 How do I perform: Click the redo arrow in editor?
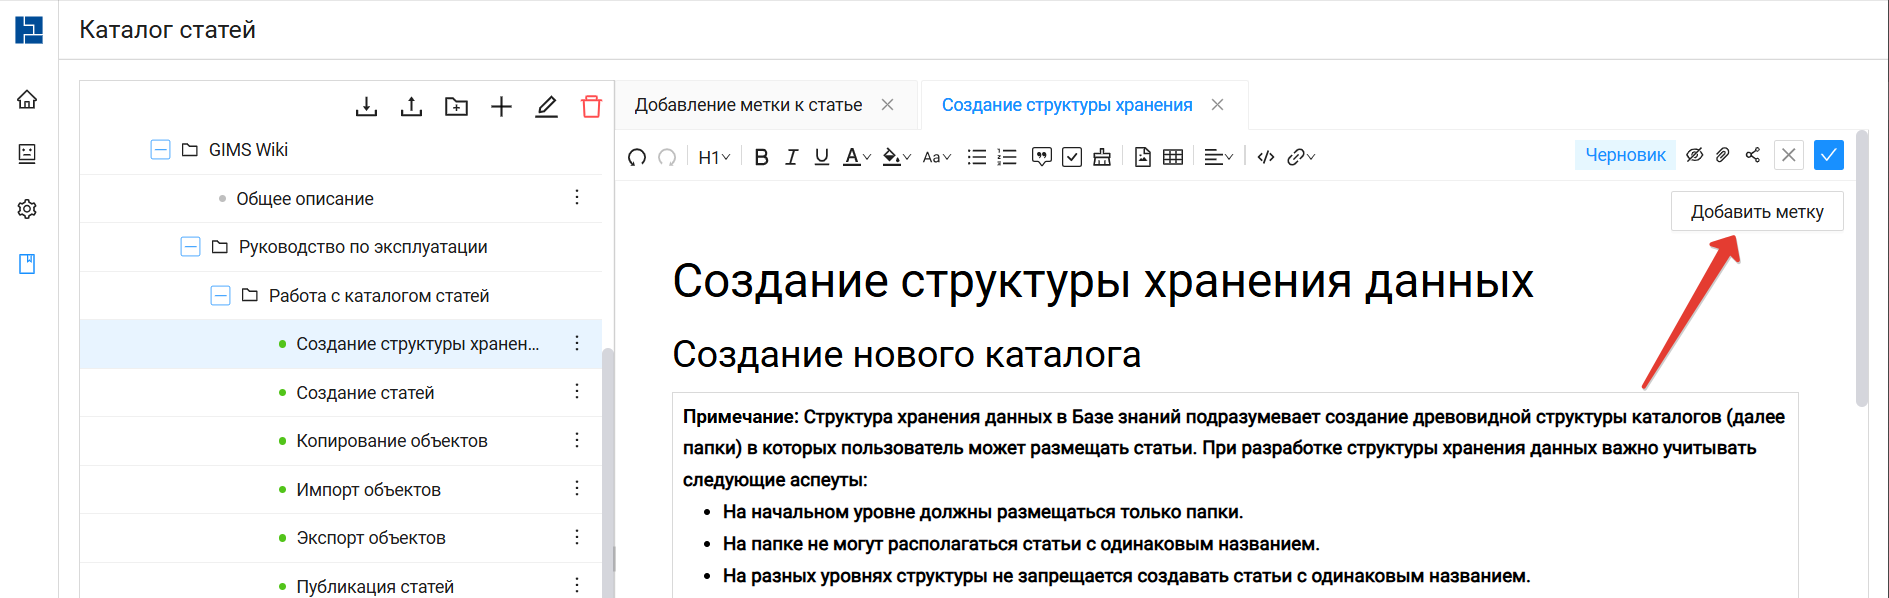coord(667,157)
